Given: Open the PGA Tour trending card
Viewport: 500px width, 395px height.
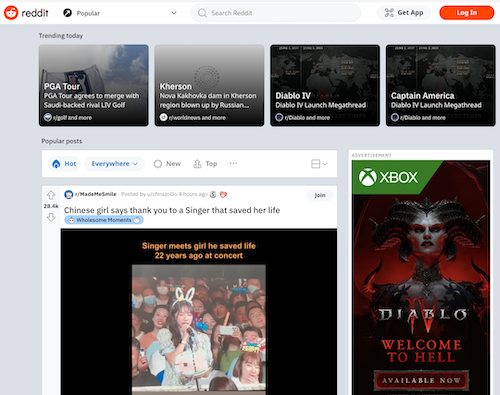Looking at the screenshot, I should pos(94,85).
